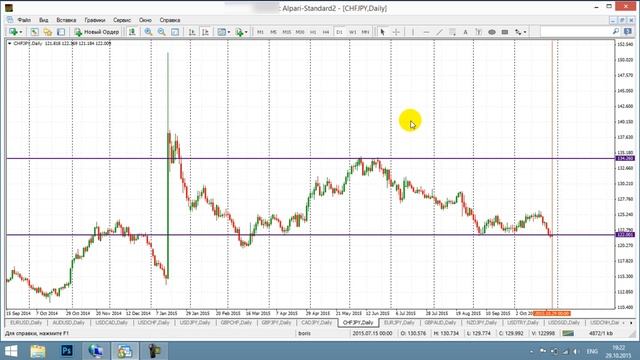Select the ellipse drawing tool
Image resolution: width=640 pixels, height=360 pixels.
(492, 32)
